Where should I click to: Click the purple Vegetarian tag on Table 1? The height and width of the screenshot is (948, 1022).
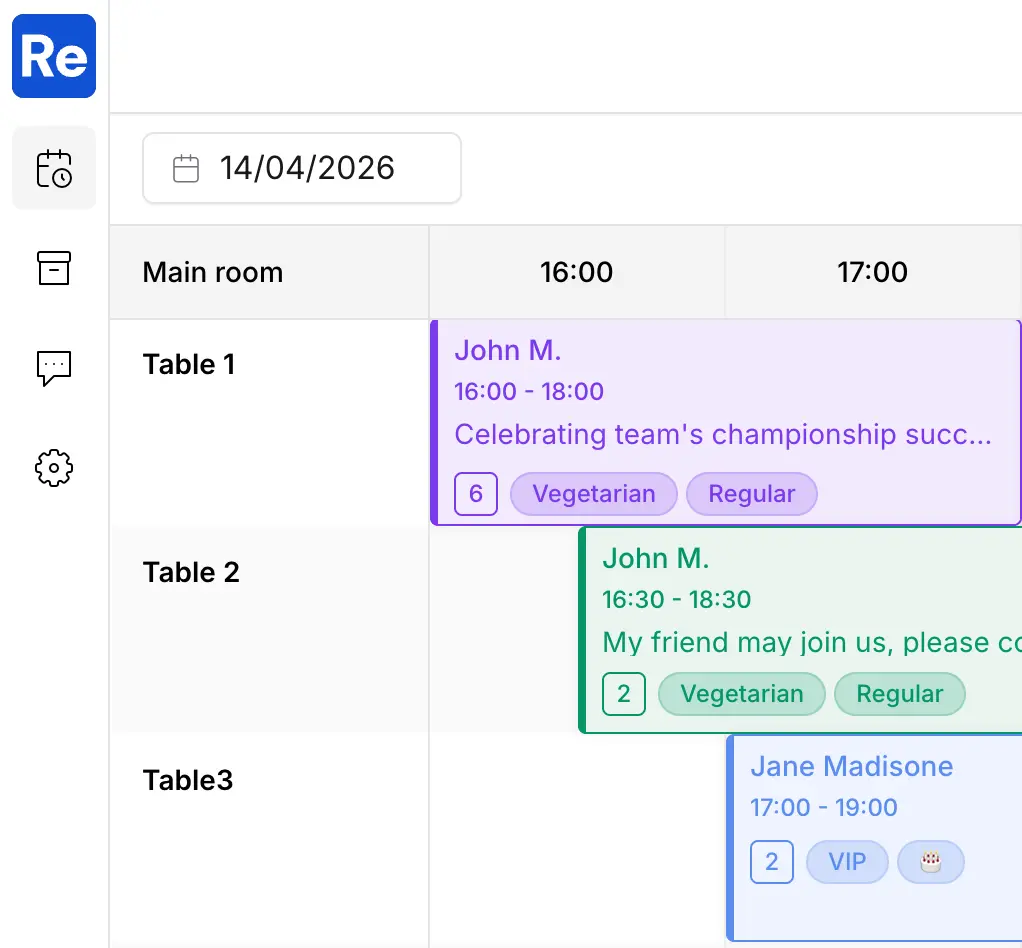[x=594, y=494]
